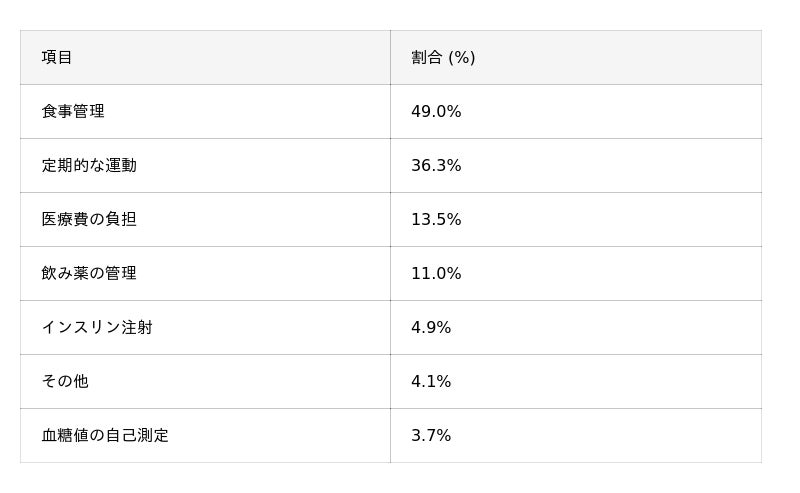This screenshot has width=800, height=493.
Task: Click the 4.1% value
Action: 431,382
